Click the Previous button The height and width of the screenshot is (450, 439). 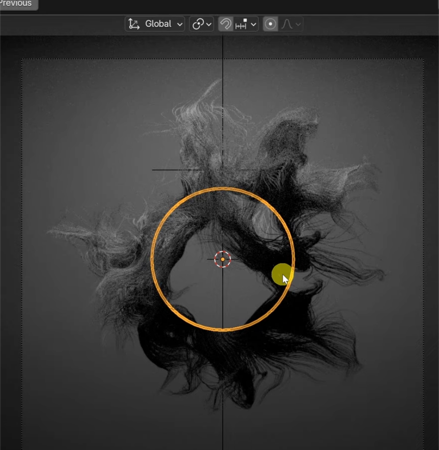[18, 4]
